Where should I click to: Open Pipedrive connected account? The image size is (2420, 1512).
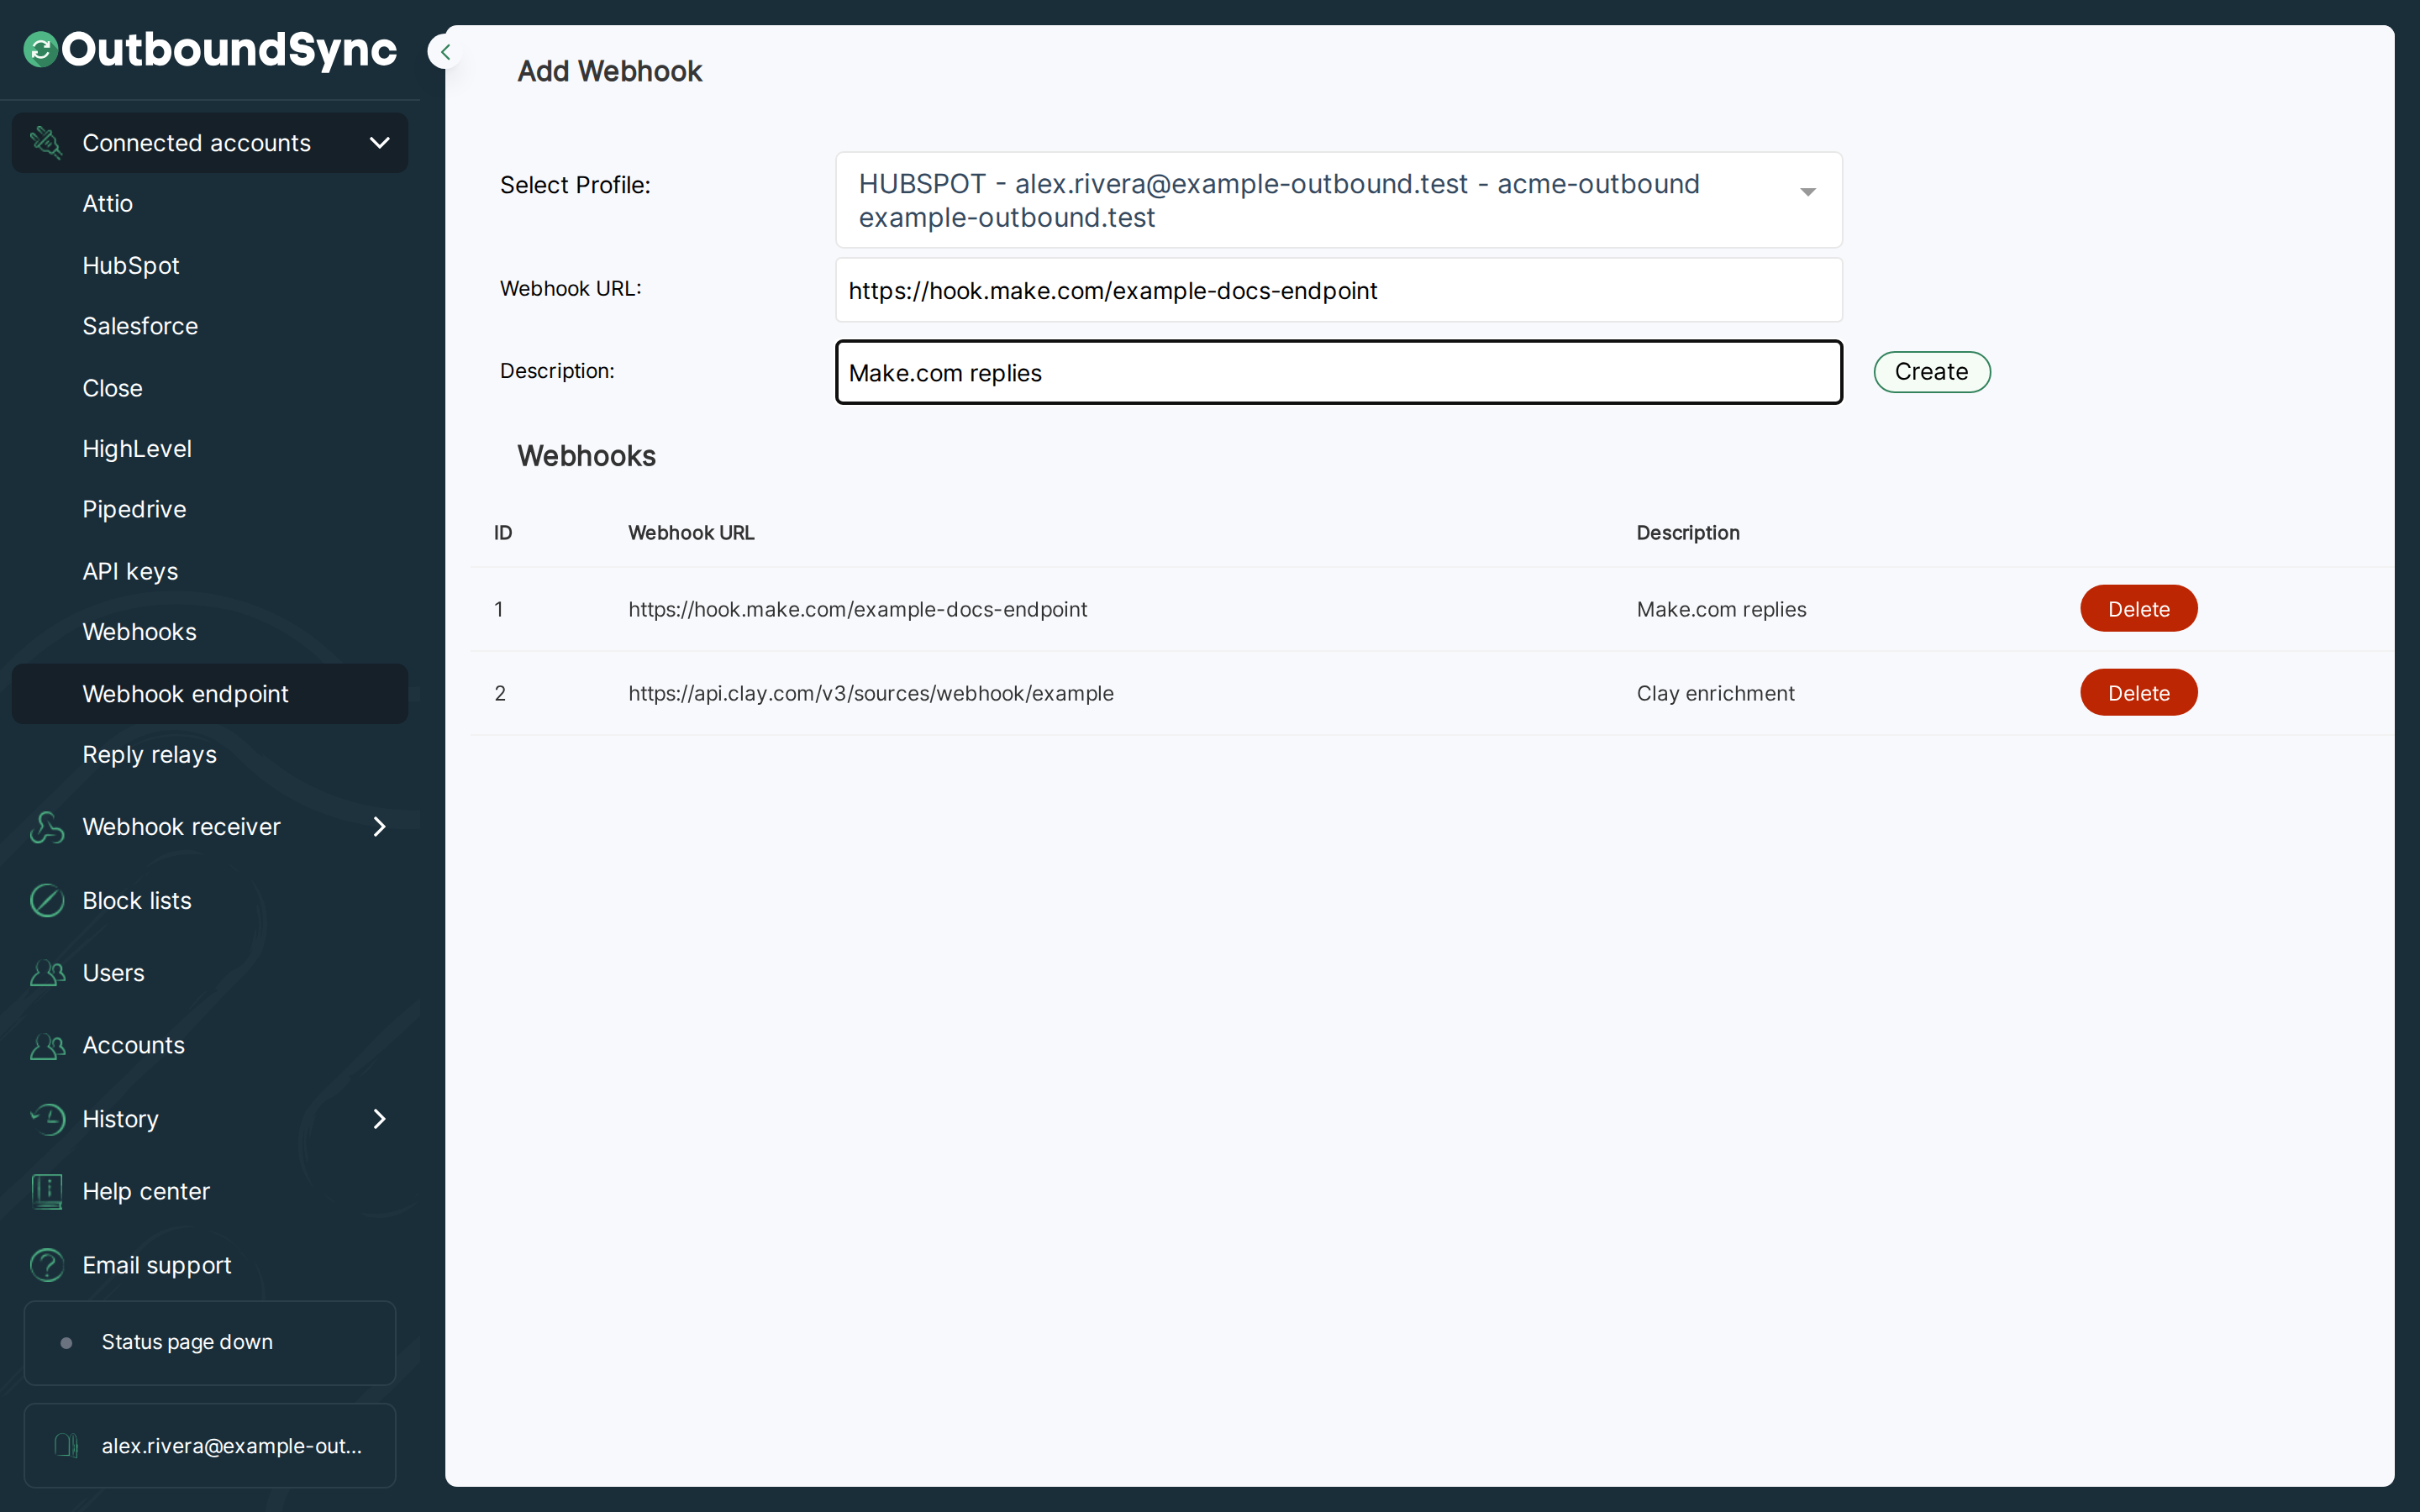[x=134, y=509]
